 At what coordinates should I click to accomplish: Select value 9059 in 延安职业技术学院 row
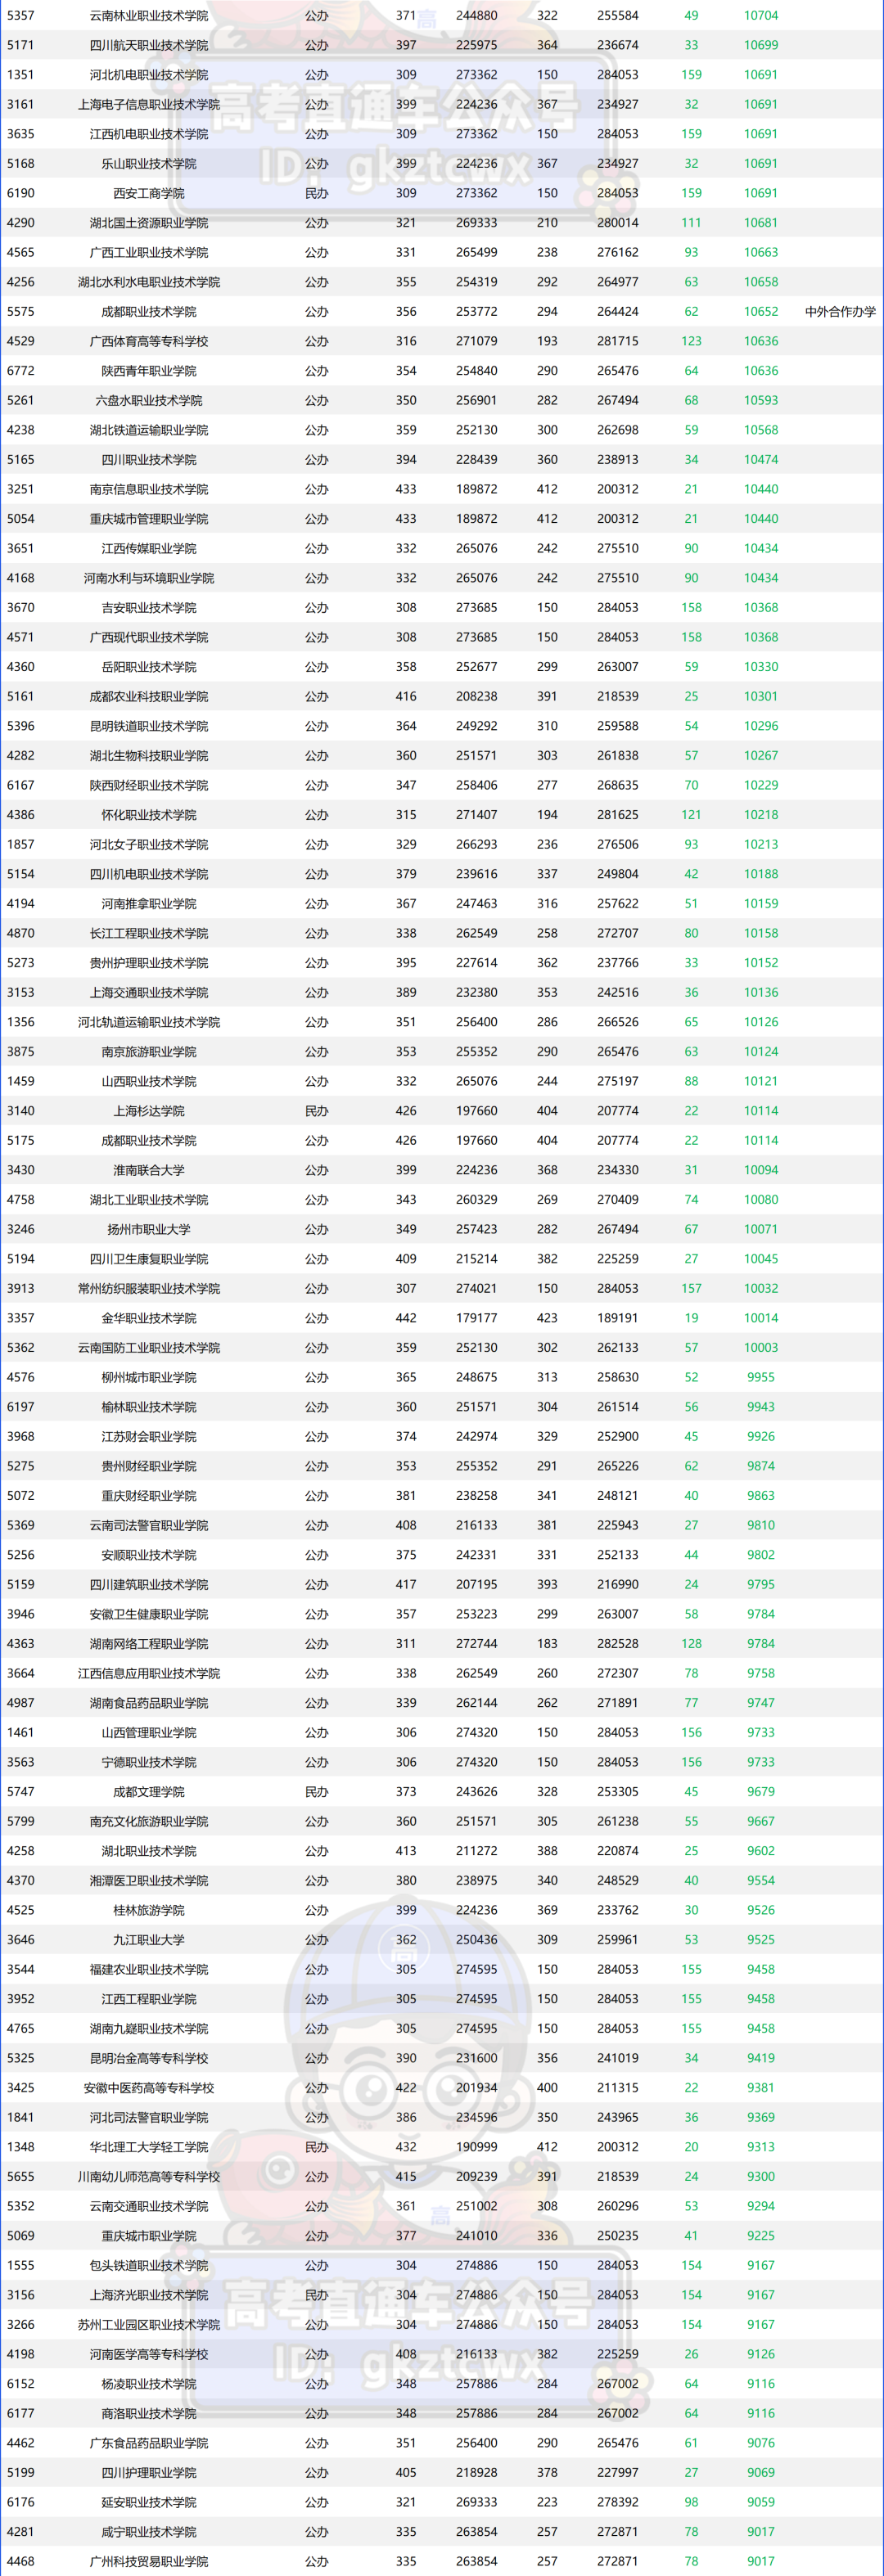pyautogui.click(x=761, y=2502)
